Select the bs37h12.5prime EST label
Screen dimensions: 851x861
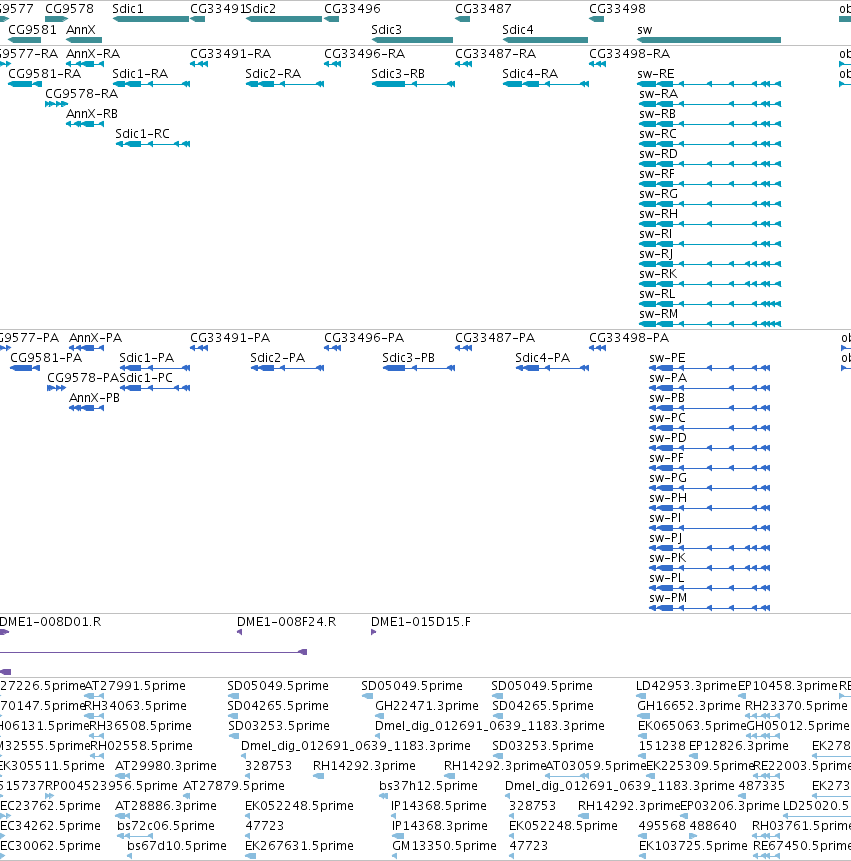point(428,786)
